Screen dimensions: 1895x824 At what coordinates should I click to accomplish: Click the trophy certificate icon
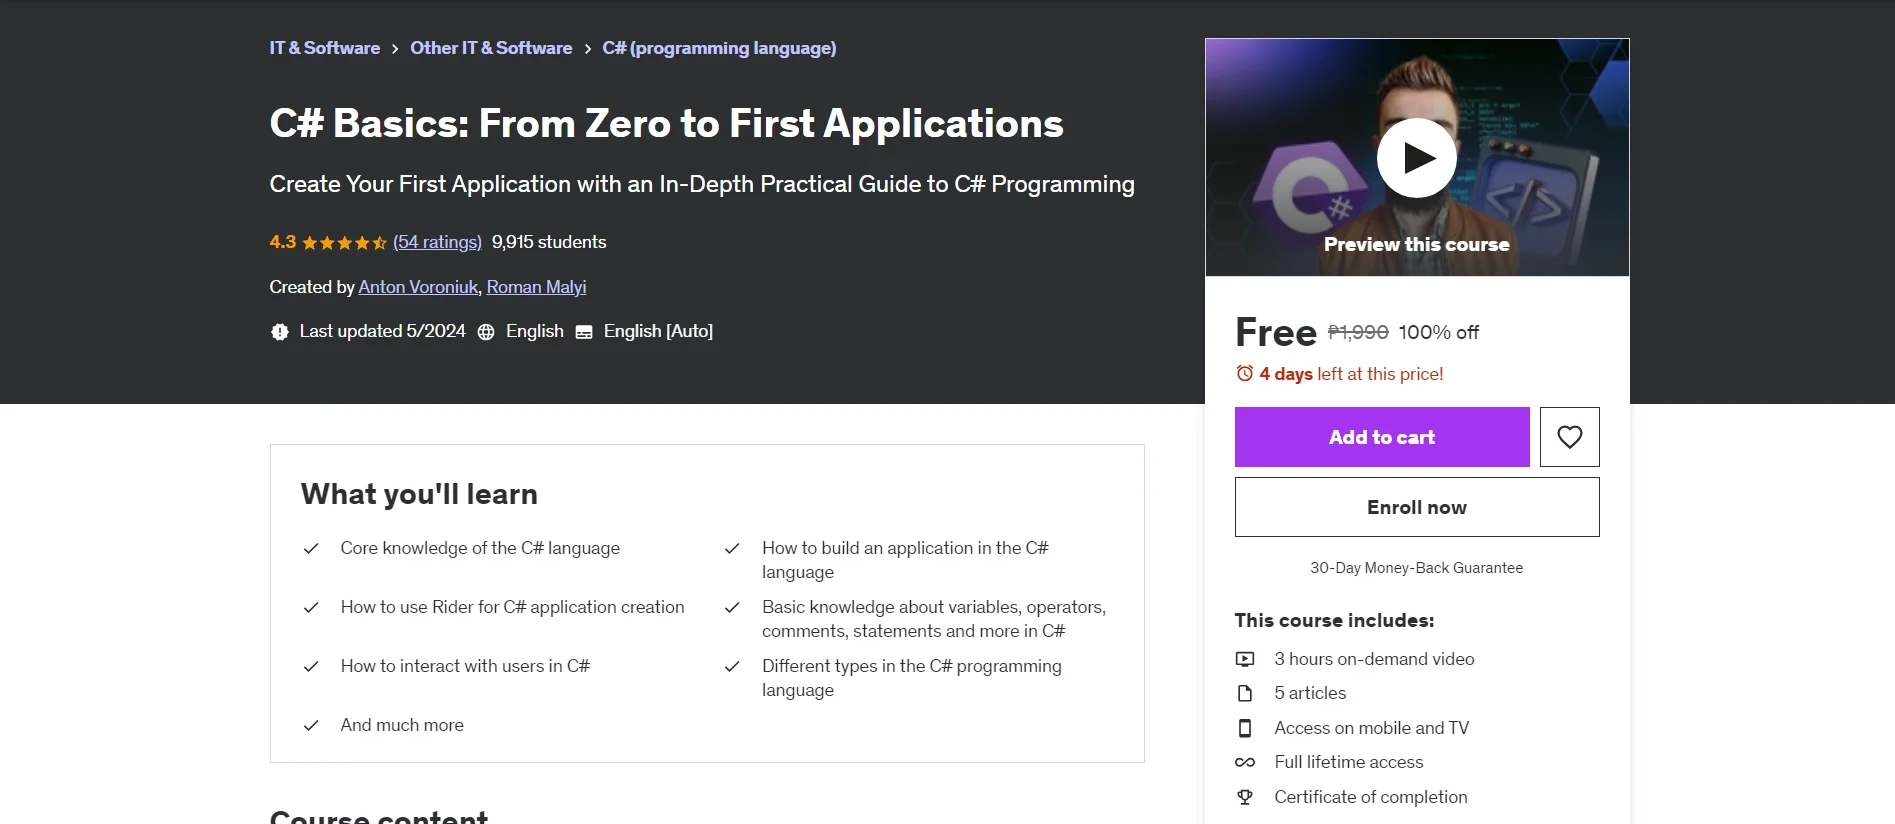click(x=1245, y=797)
